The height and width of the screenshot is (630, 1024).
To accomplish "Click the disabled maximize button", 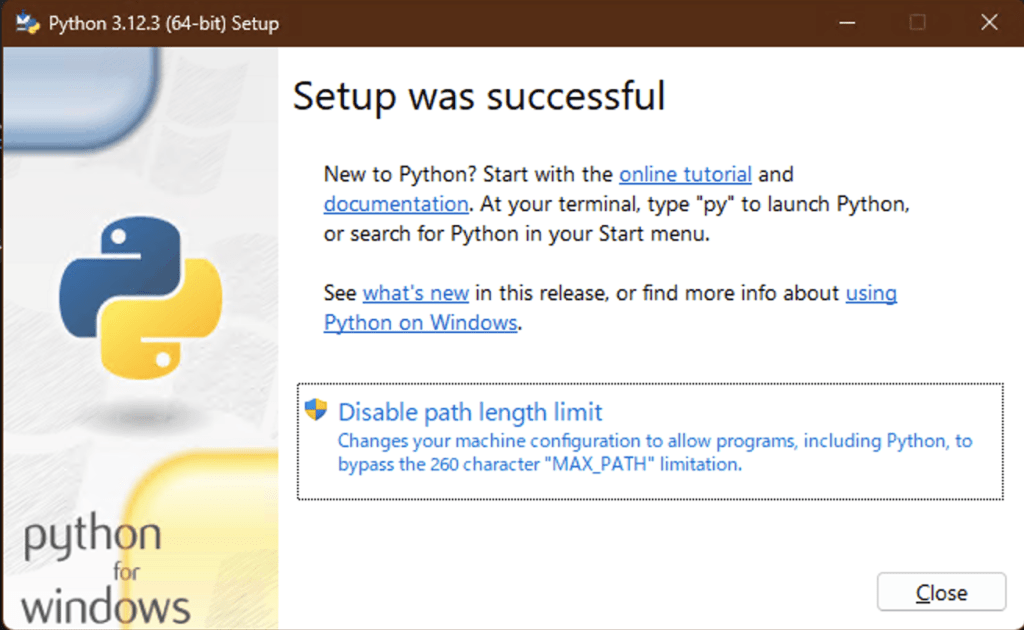I will tap(917, 21).
